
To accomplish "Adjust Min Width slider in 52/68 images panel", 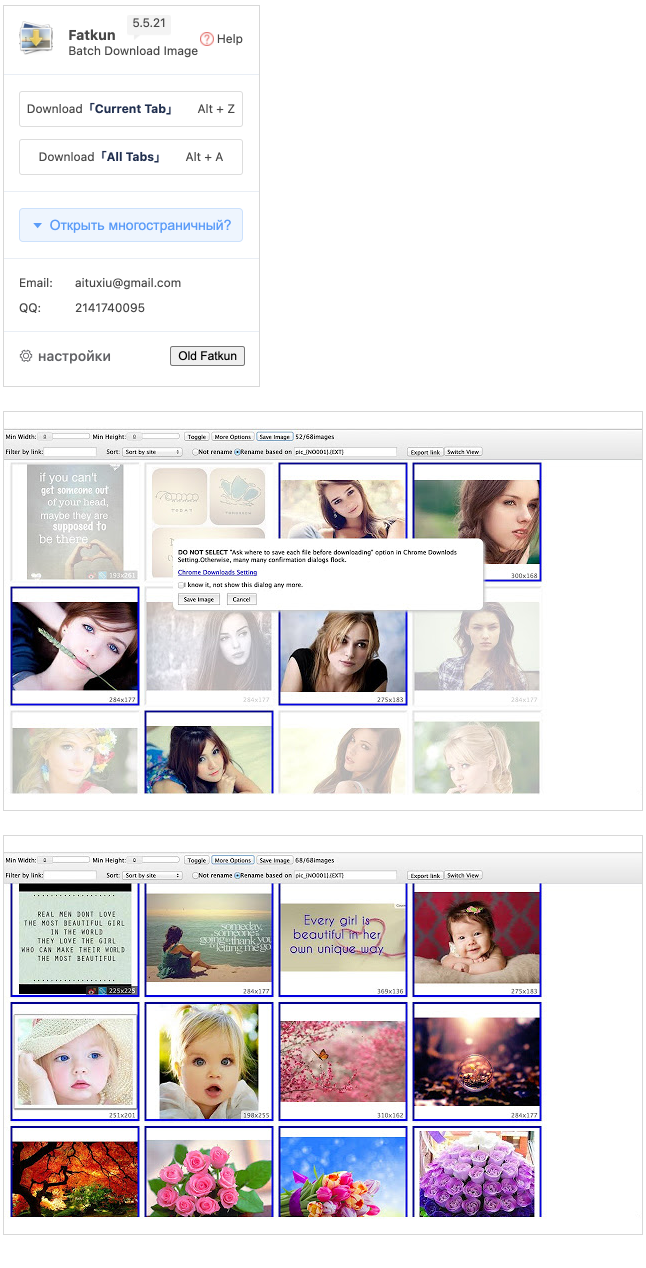I will pyautogui.click(x=71, y=437).
